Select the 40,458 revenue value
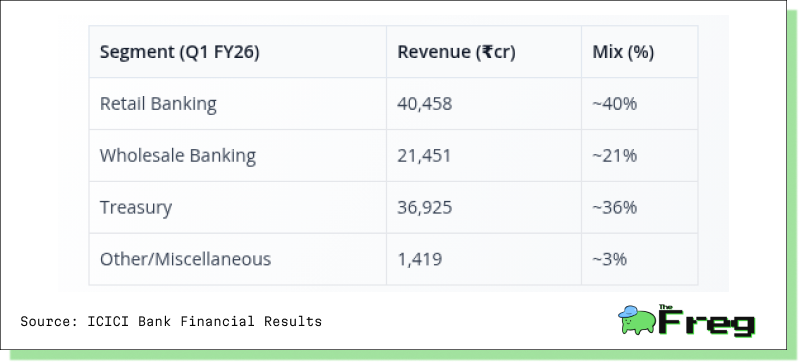Viewport: 799px width, 362px height. coord(424,104)
